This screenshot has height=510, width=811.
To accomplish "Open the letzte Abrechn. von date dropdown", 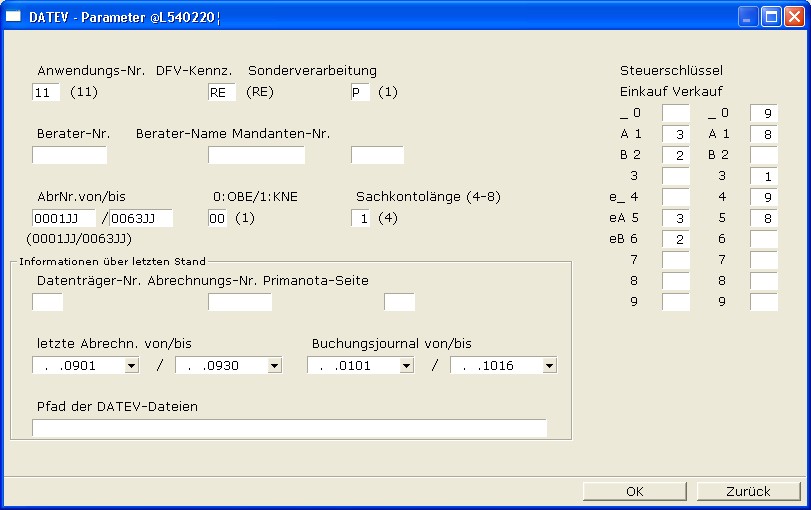I will pyautogui.click(x=131, y=366).
